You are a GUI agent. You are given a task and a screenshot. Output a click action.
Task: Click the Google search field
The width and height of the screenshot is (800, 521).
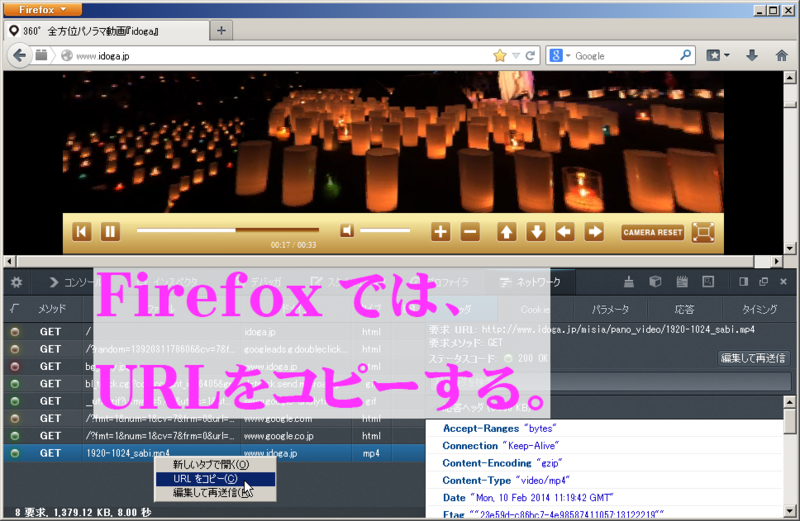click(x=626, y=56)
